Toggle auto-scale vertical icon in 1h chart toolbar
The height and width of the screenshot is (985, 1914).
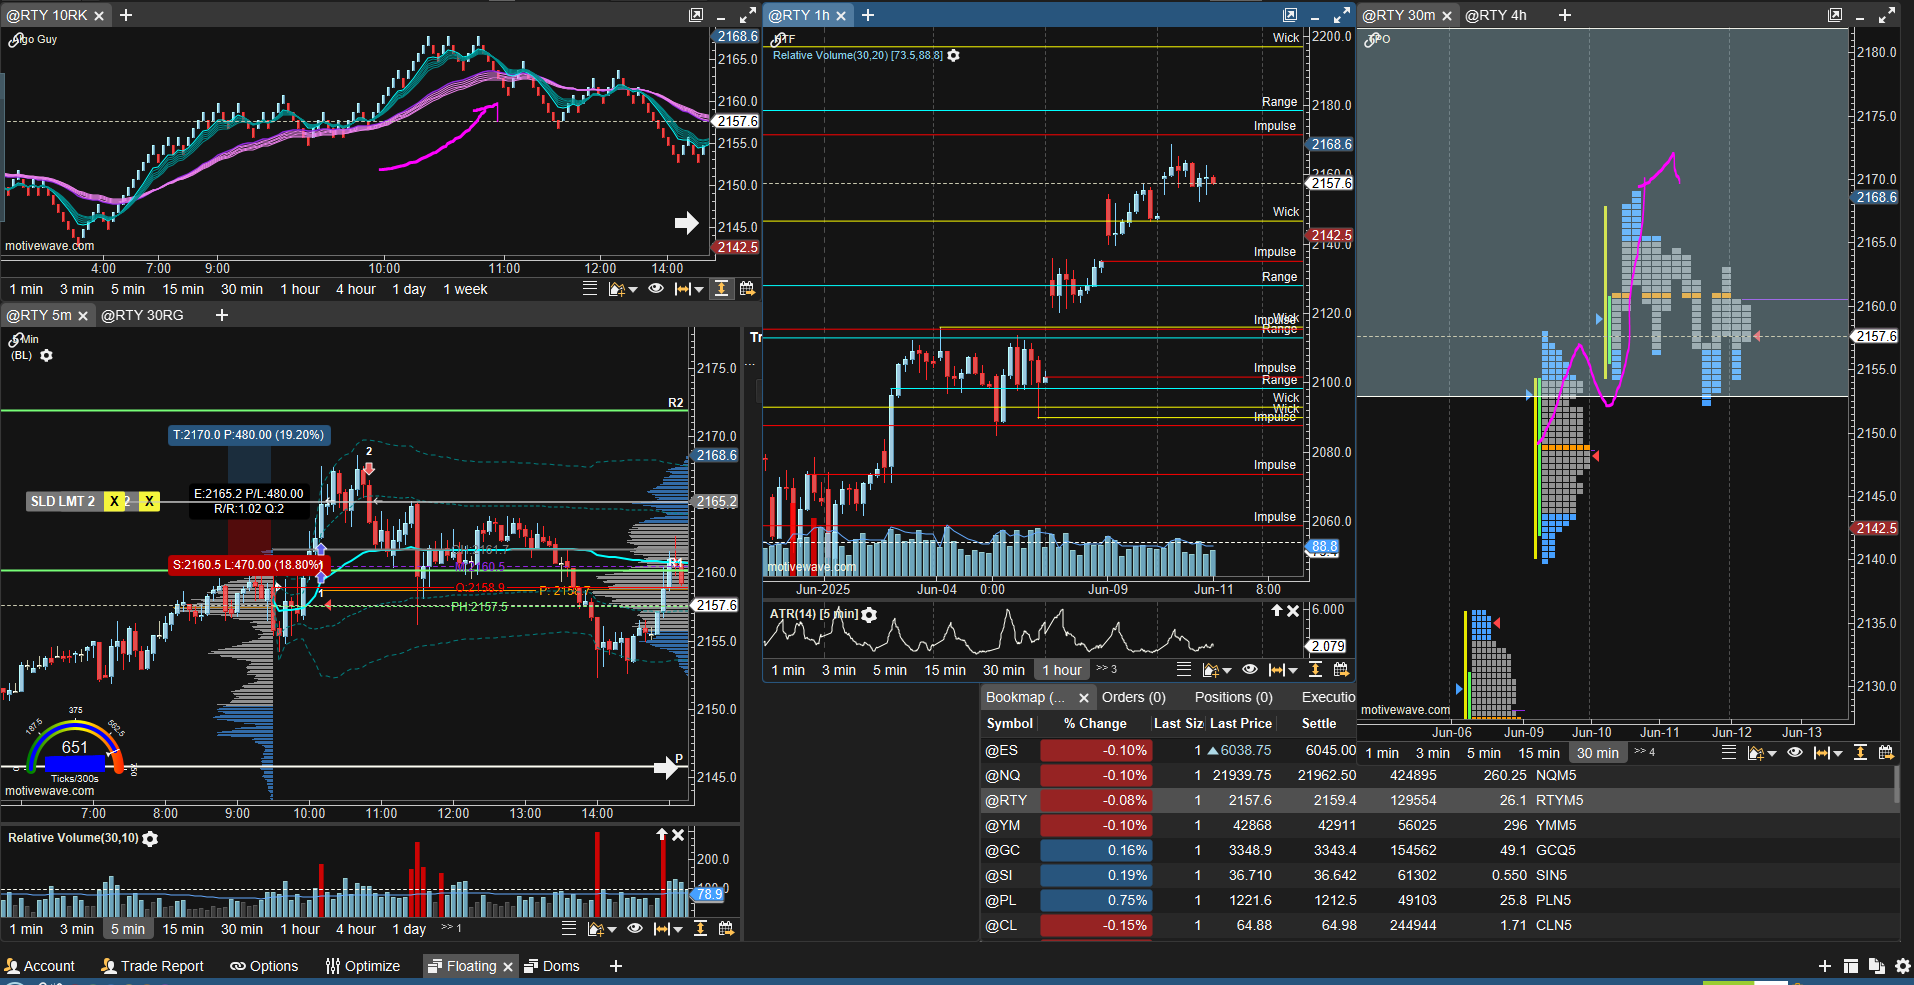[x=1315, y=670]
